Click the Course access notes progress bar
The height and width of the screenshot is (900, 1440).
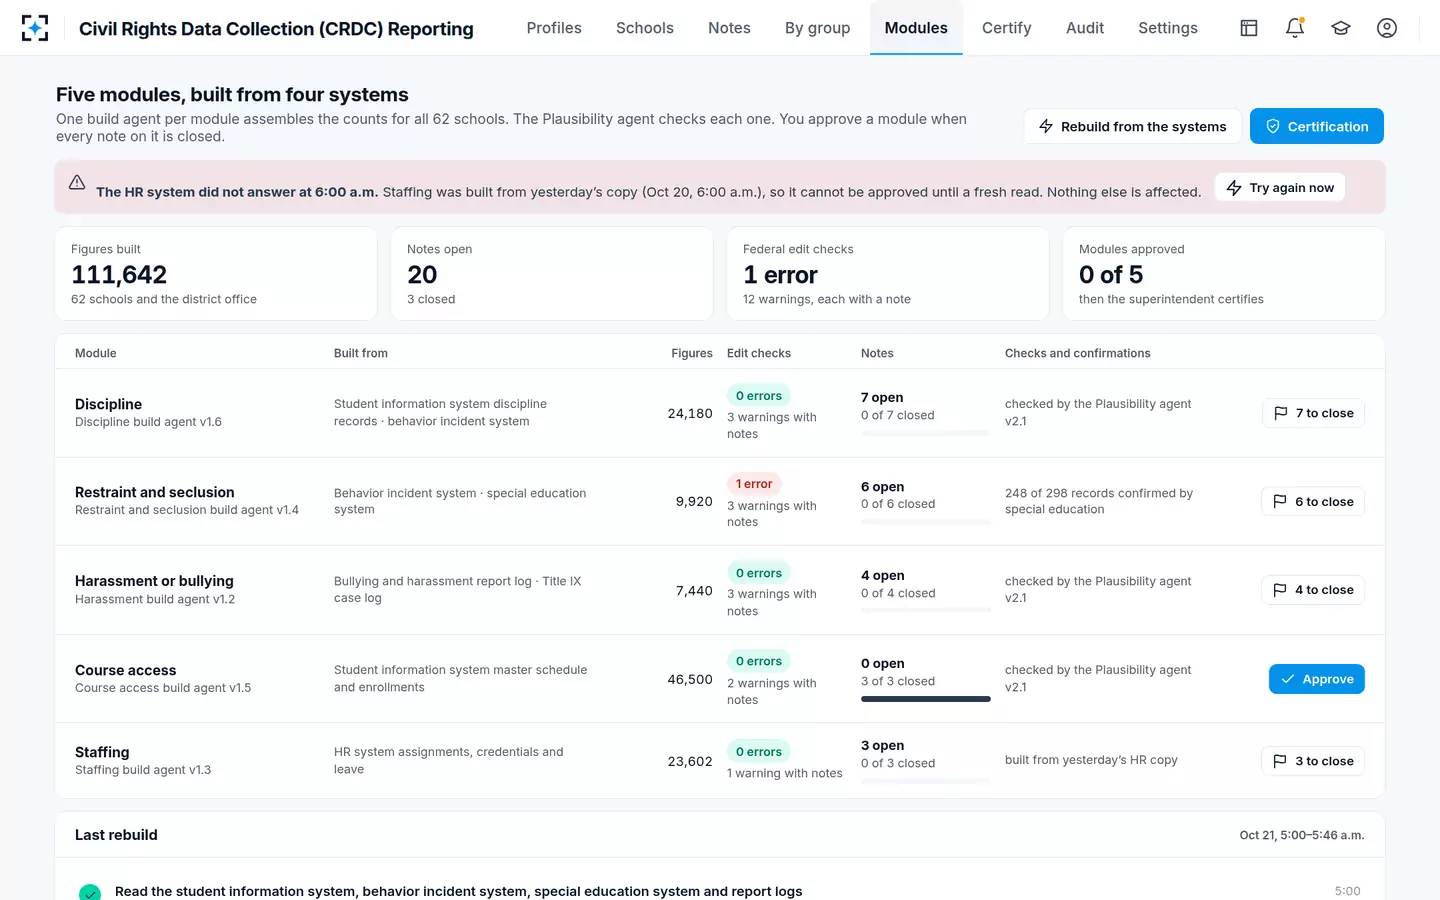coord(926,699)
